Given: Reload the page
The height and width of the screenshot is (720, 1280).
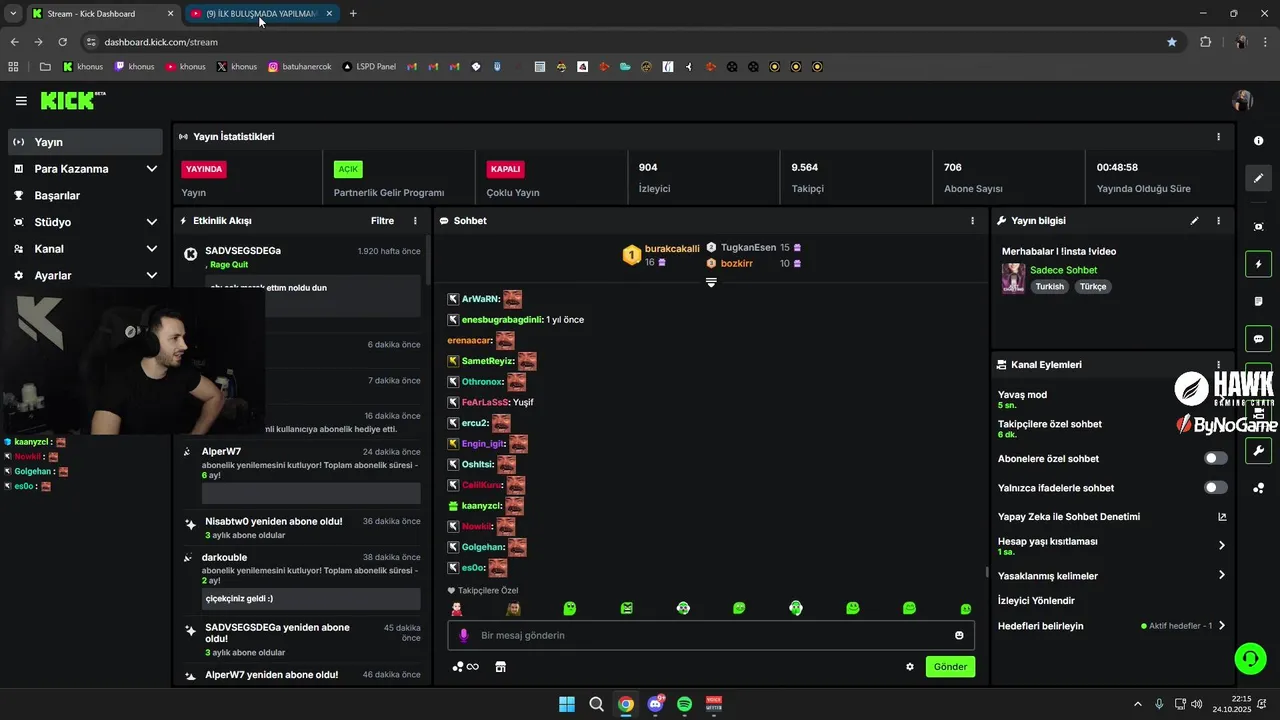Looking at the screenshot, I should [63, 42].
